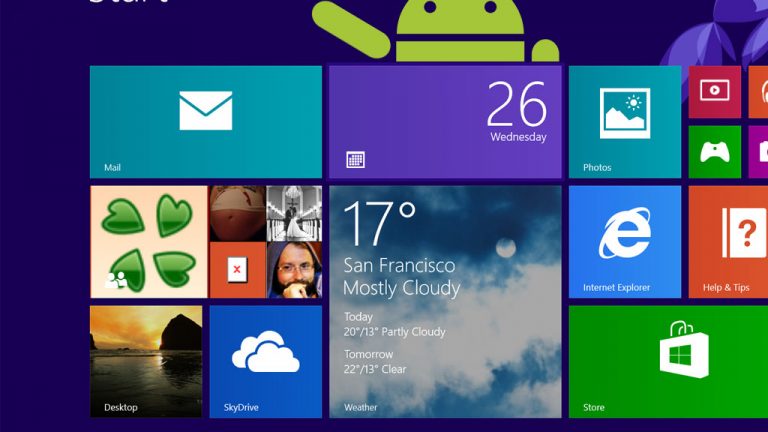Viewport: 768px width, 432px height.
Task: Click the bearded man contact photo
Action: point(294,271)
